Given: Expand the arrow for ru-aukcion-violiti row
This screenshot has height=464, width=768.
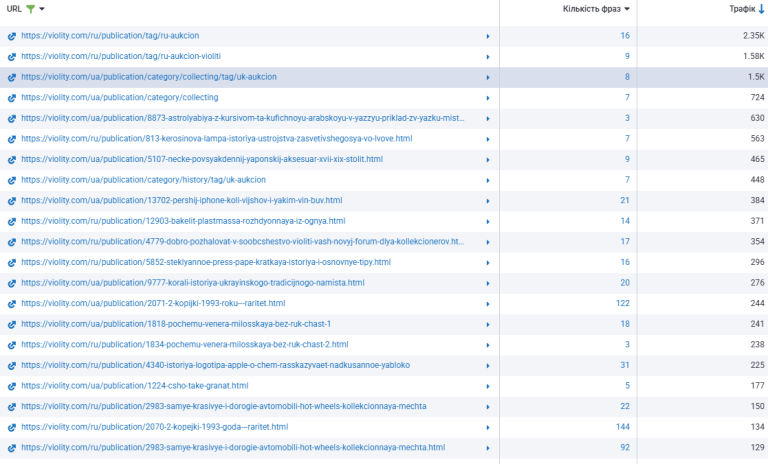Looking at the screenshot, I should [488, 57].
